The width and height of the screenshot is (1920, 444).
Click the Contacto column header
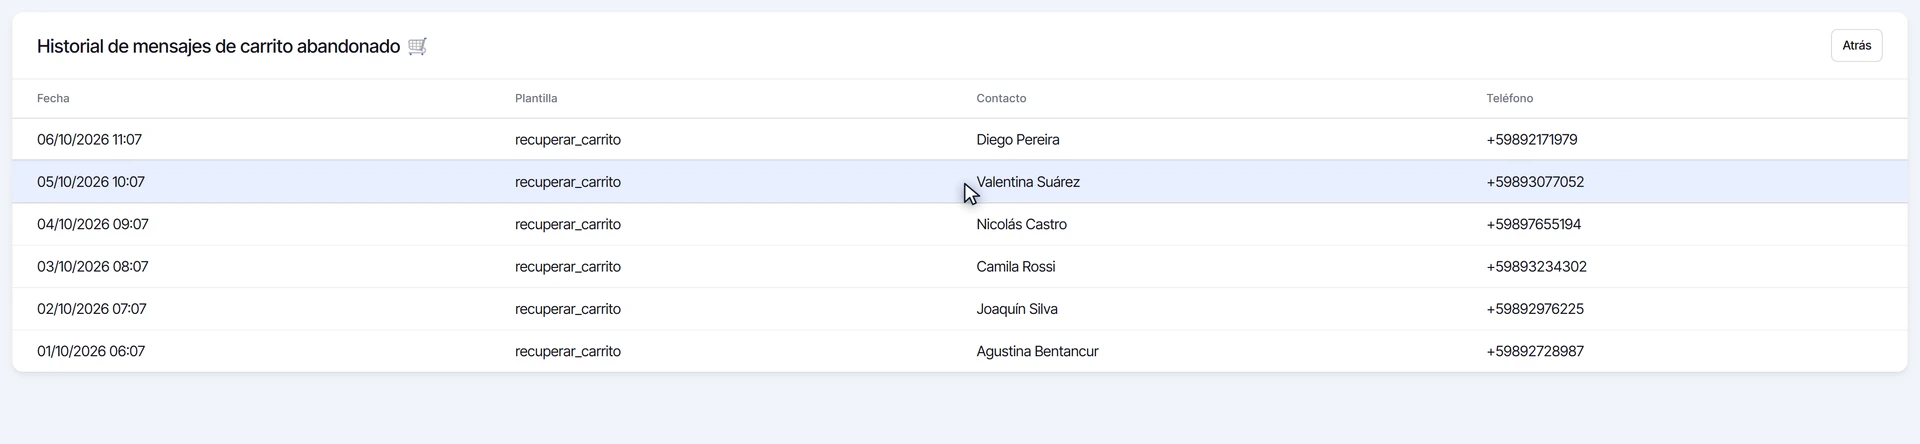pos(1001,98)
